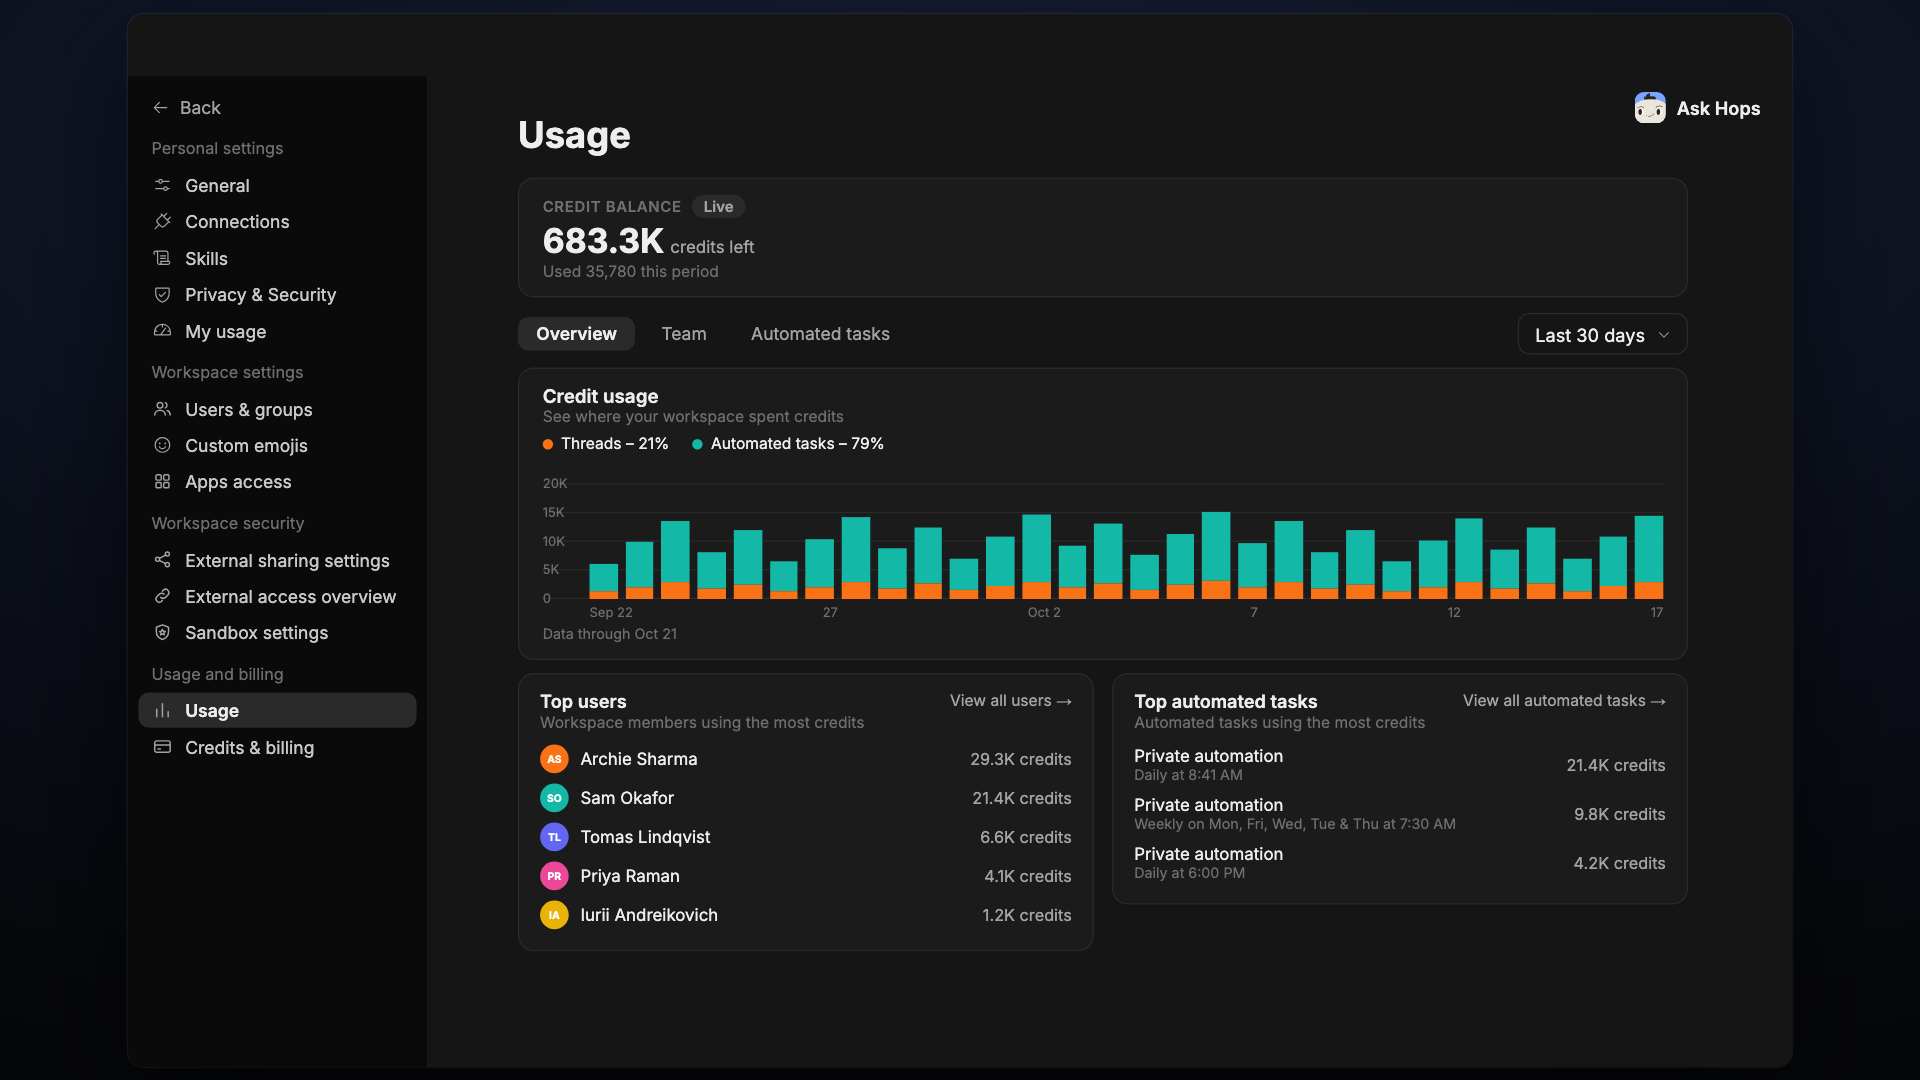The image size is (1920, 1080).
Task: Open External sharing settings
Action: [277, 560]
